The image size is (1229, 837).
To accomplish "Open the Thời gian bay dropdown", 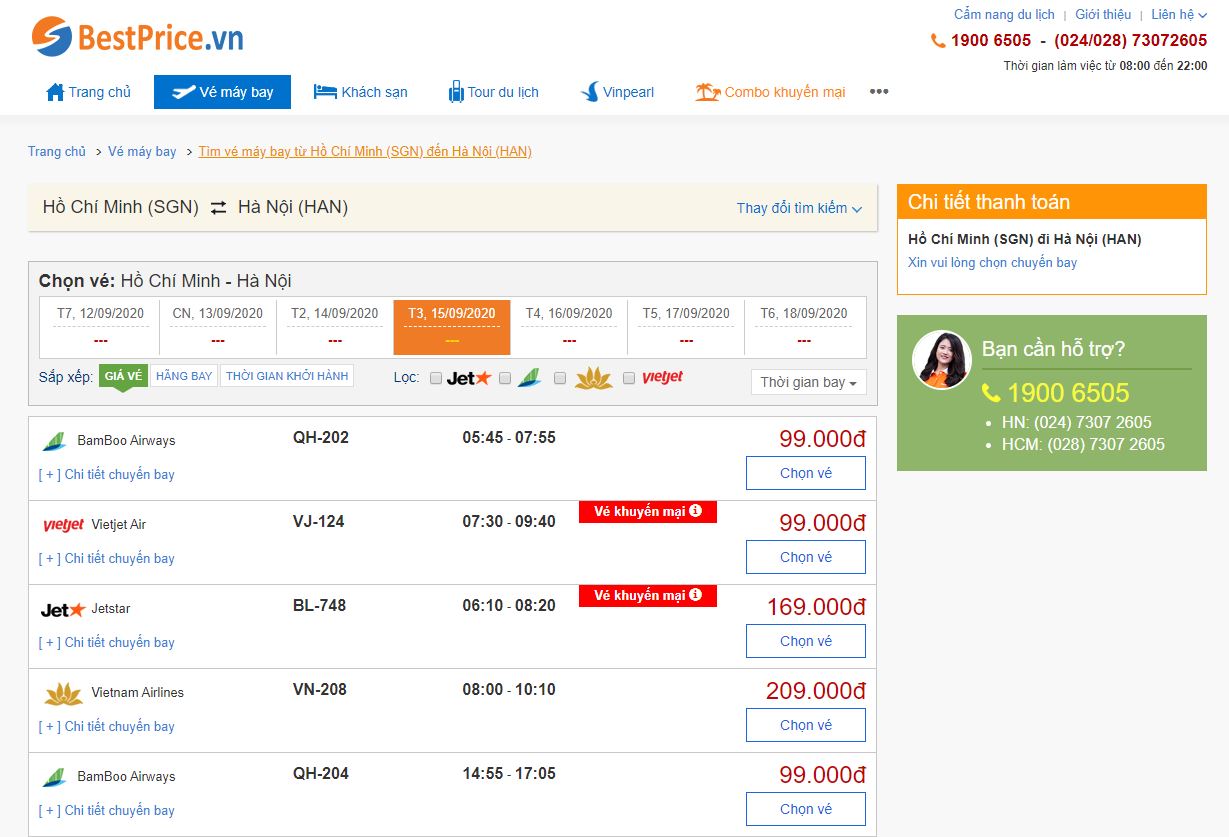I will pyautogui.click(x=809, y=382).
